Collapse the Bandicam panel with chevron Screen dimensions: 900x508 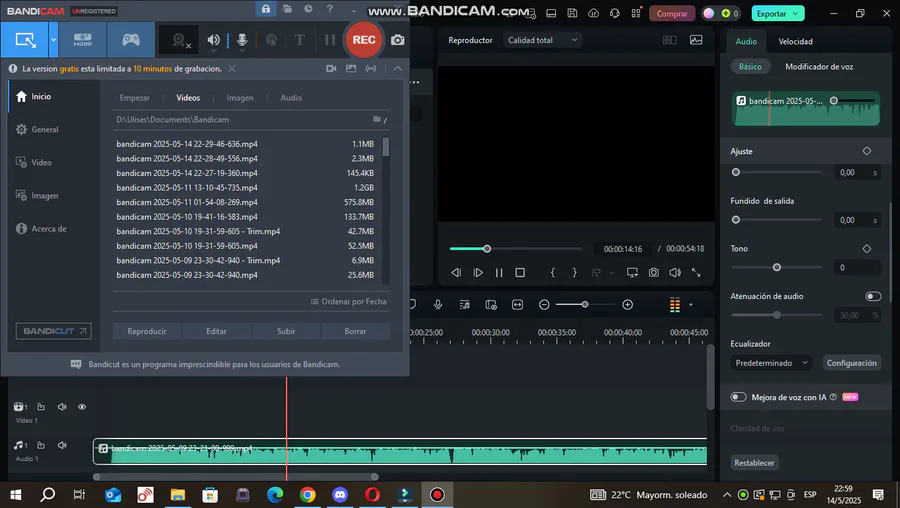point(397,68)
